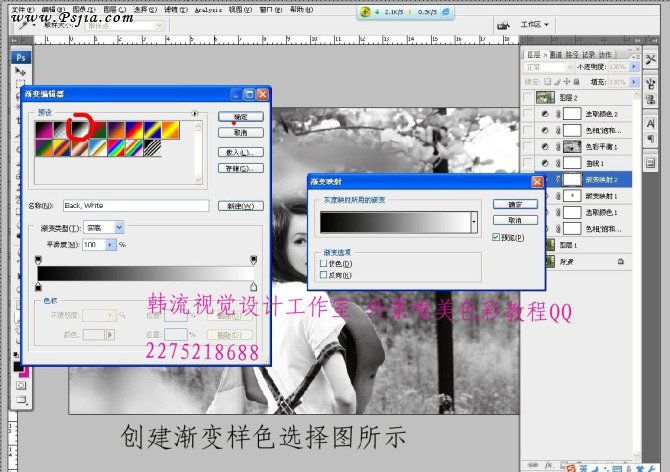This screenshot has height=472, width=670.
Task: Click the lock all padlock icon
Action: (x=576, y=82)
